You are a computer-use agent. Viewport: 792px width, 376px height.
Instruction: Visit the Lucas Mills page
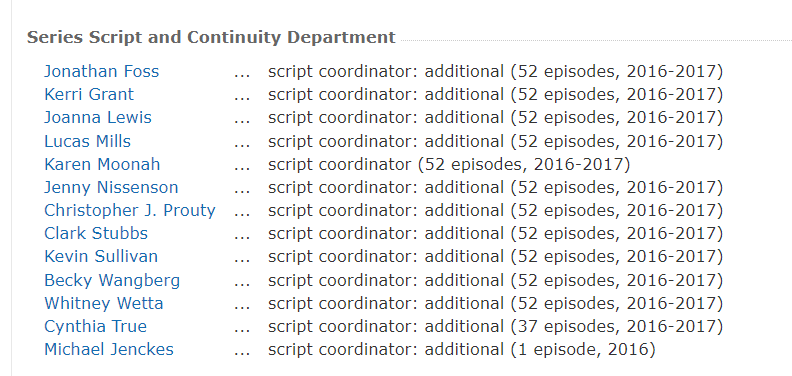(x=87, y=141)
